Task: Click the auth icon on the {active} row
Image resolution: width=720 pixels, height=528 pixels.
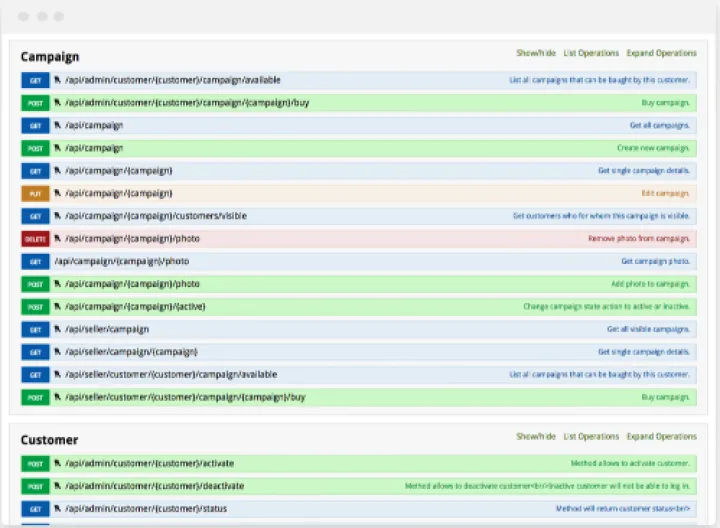Action: [x=57, y=306]
